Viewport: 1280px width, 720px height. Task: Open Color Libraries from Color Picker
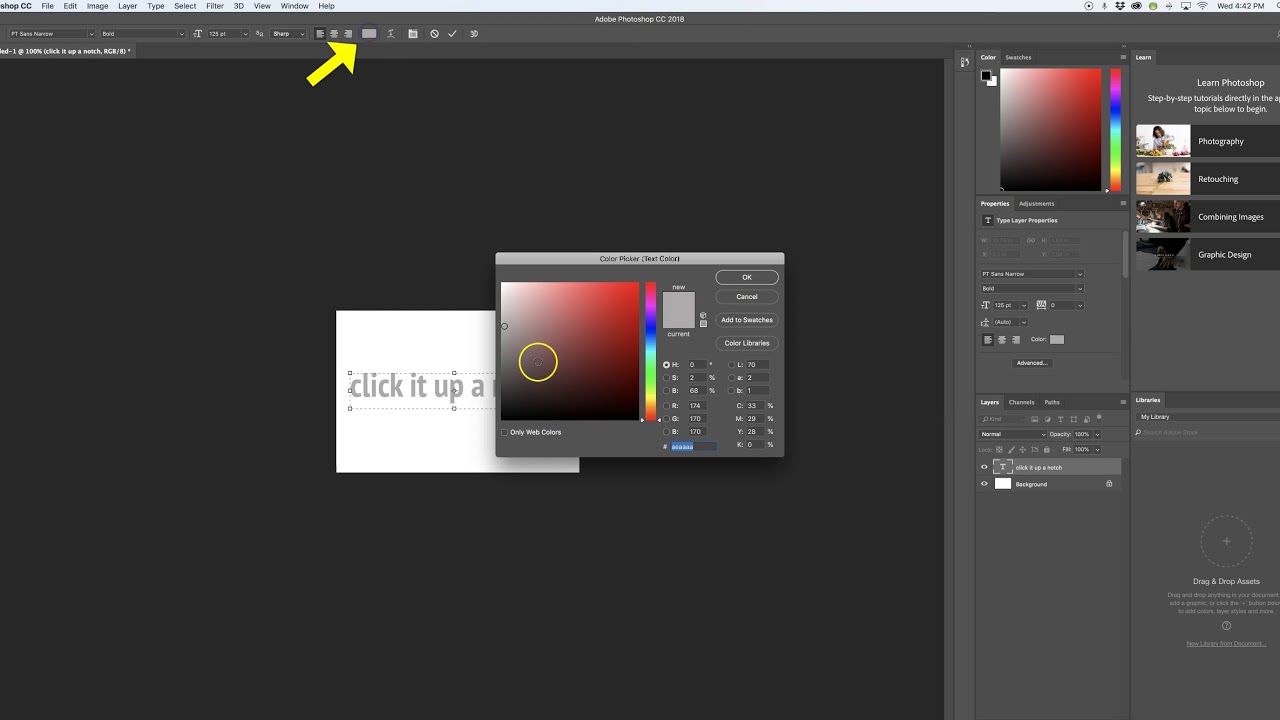click(x=747, y=343)
